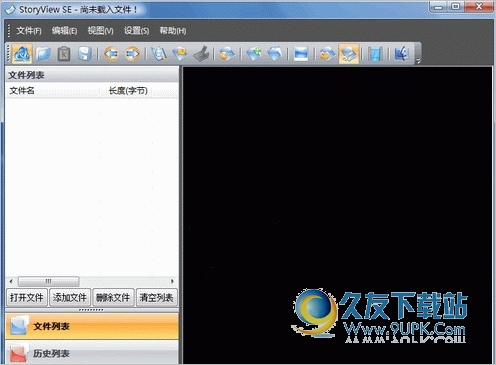Open the 视图(V) menu
This screenshot has height=365, width=496.
pos(100,31)
